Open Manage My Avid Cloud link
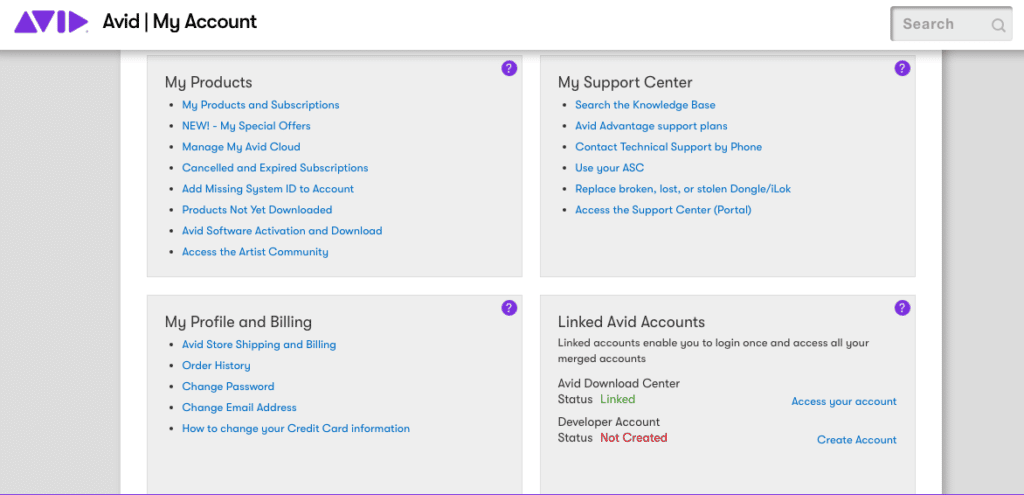 [241, 147]
